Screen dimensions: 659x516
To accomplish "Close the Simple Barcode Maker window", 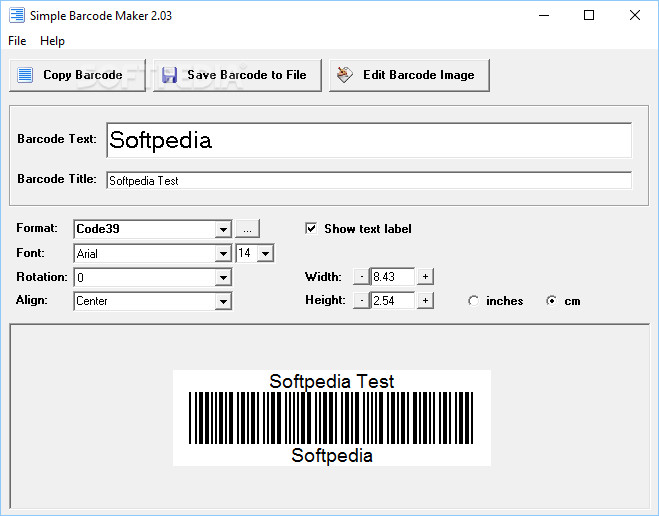I will (x=635, y=16).
